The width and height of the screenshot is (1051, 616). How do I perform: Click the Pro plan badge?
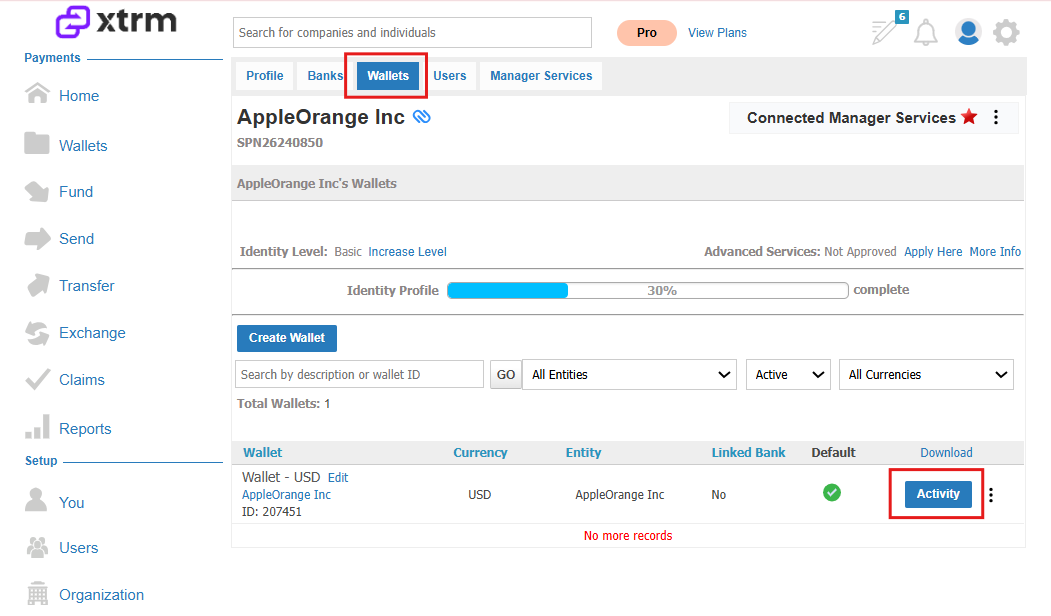(647, 33)
